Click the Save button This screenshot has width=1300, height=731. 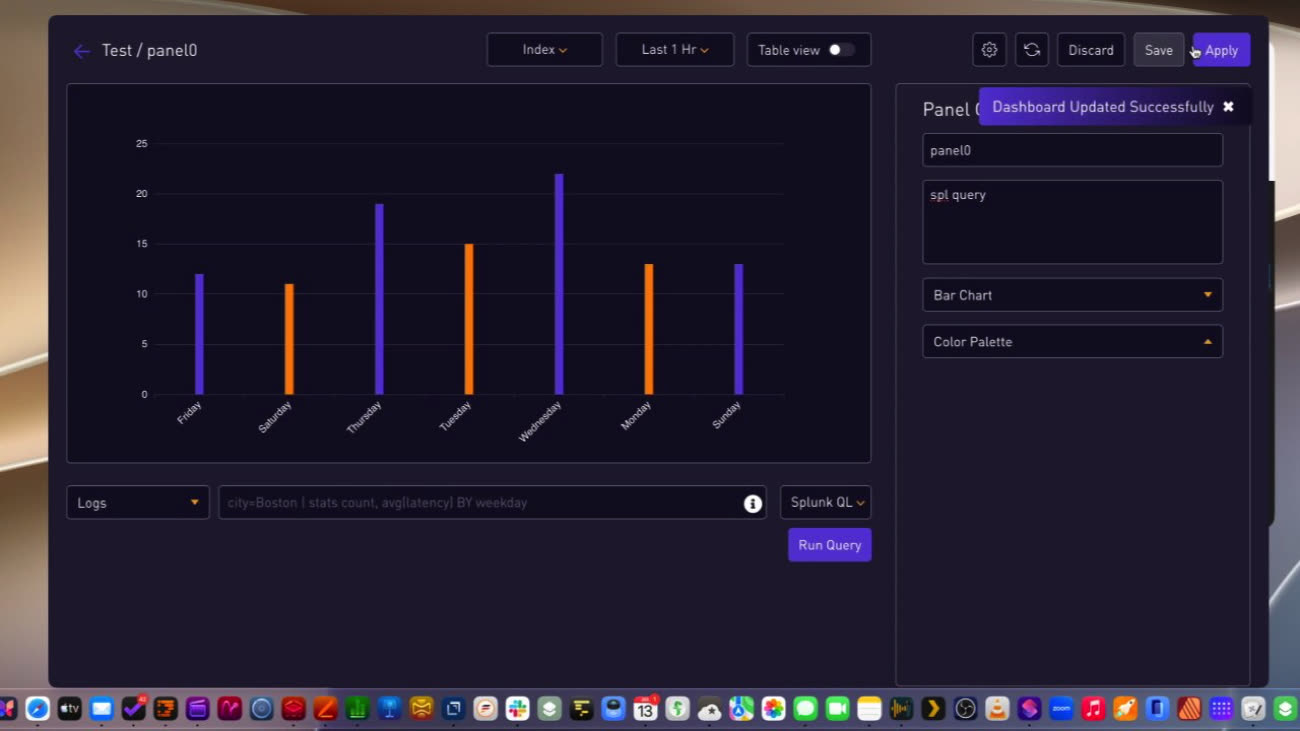point(1159,50)
